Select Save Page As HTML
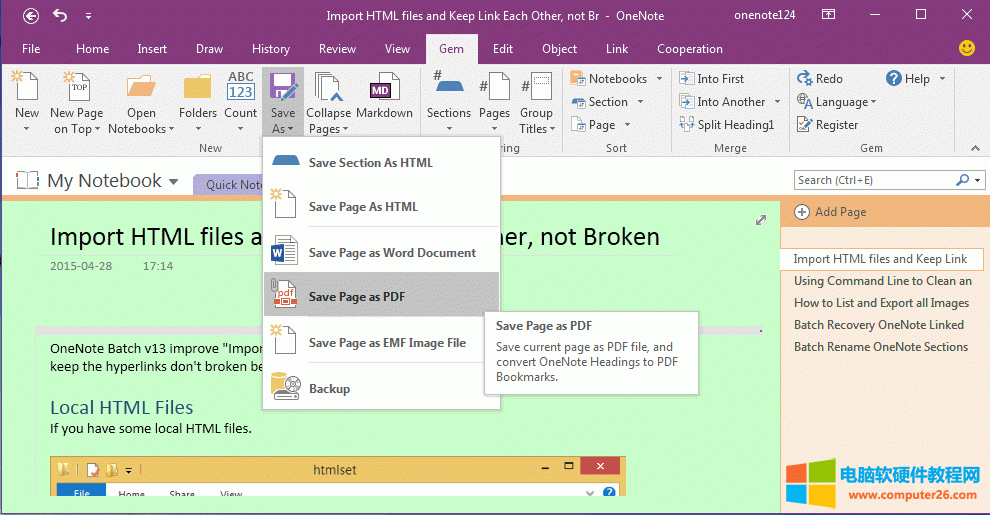 point(381,206)
